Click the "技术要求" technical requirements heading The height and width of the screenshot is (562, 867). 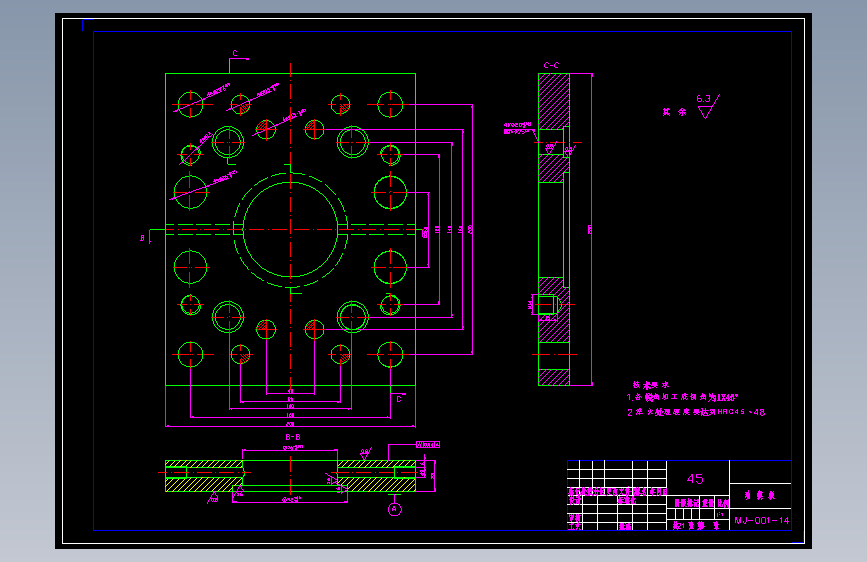[651, 384]
